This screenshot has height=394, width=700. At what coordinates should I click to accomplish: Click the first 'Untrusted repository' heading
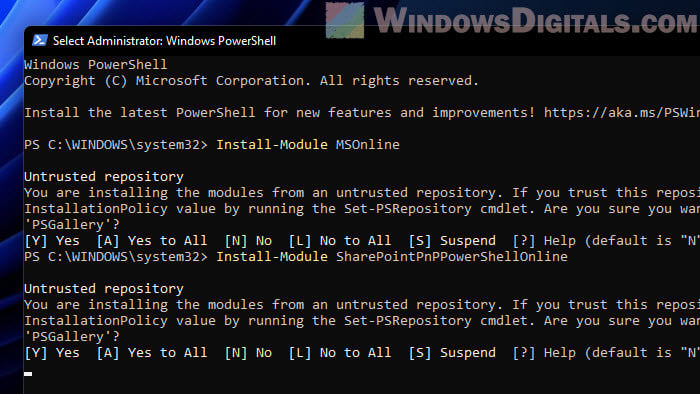(x=104, y=177)
